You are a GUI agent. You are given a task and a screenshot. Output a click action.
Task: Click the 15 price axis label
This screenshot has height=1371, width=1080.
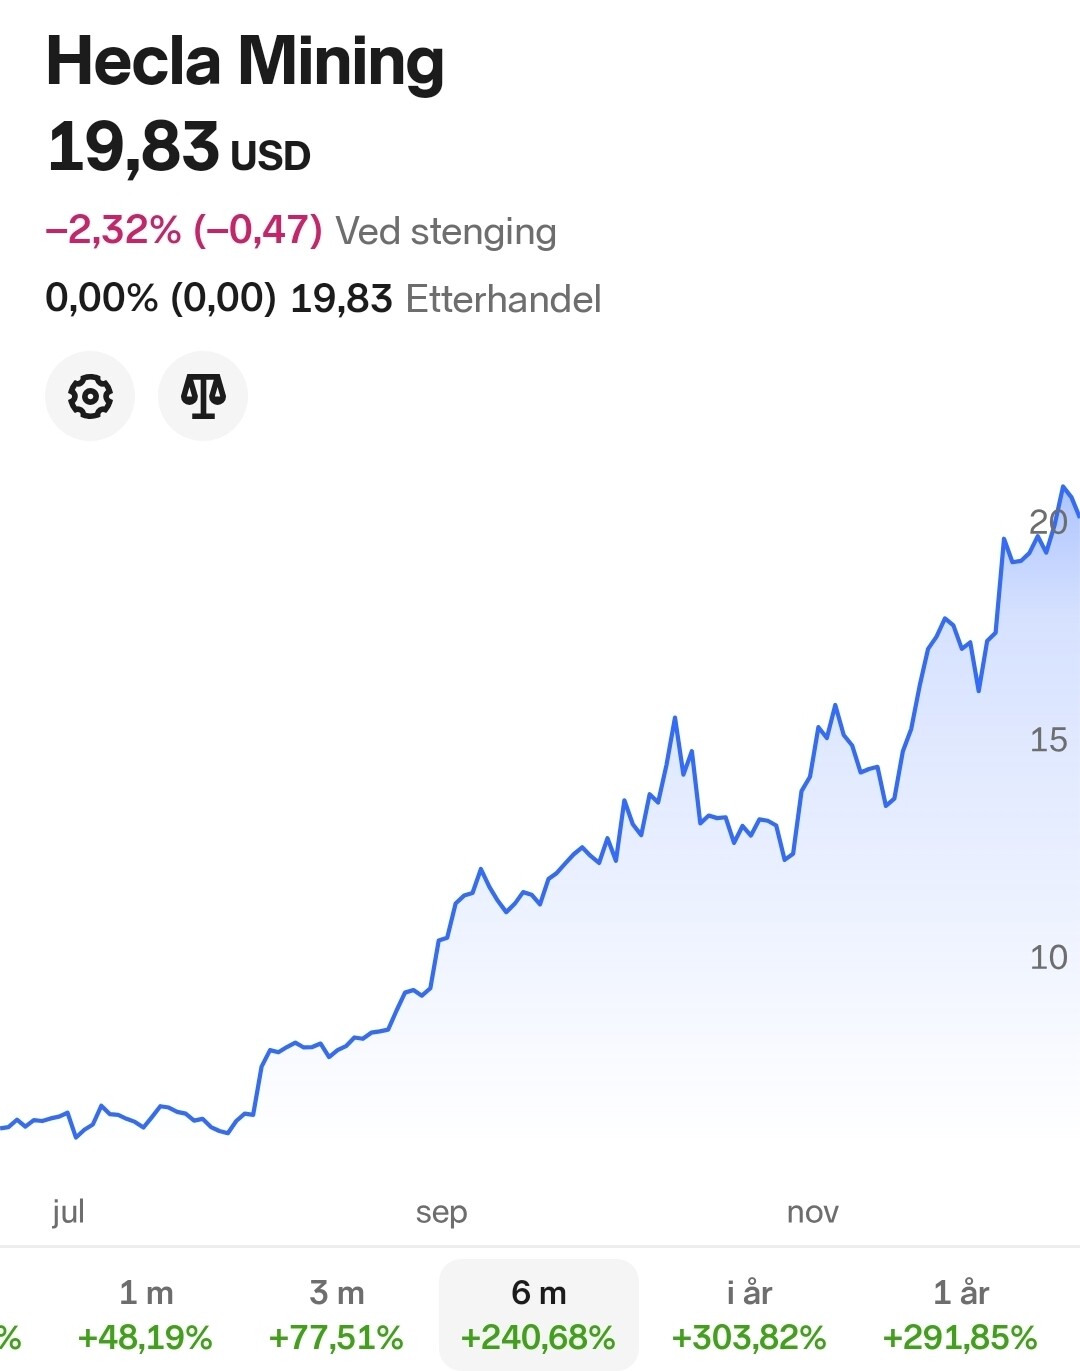(x=1048, y=740)
